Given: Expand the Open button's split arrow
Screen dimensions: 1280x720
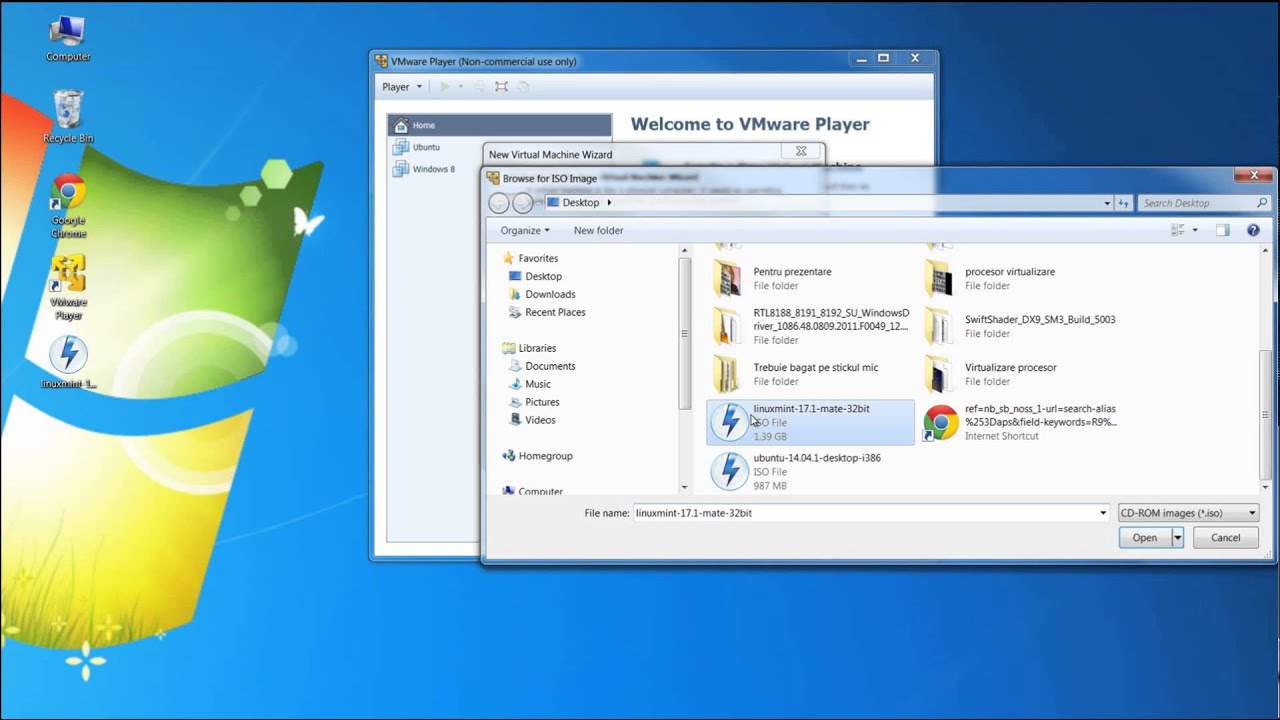Looking at the screenshot, I should (1177, 538).
